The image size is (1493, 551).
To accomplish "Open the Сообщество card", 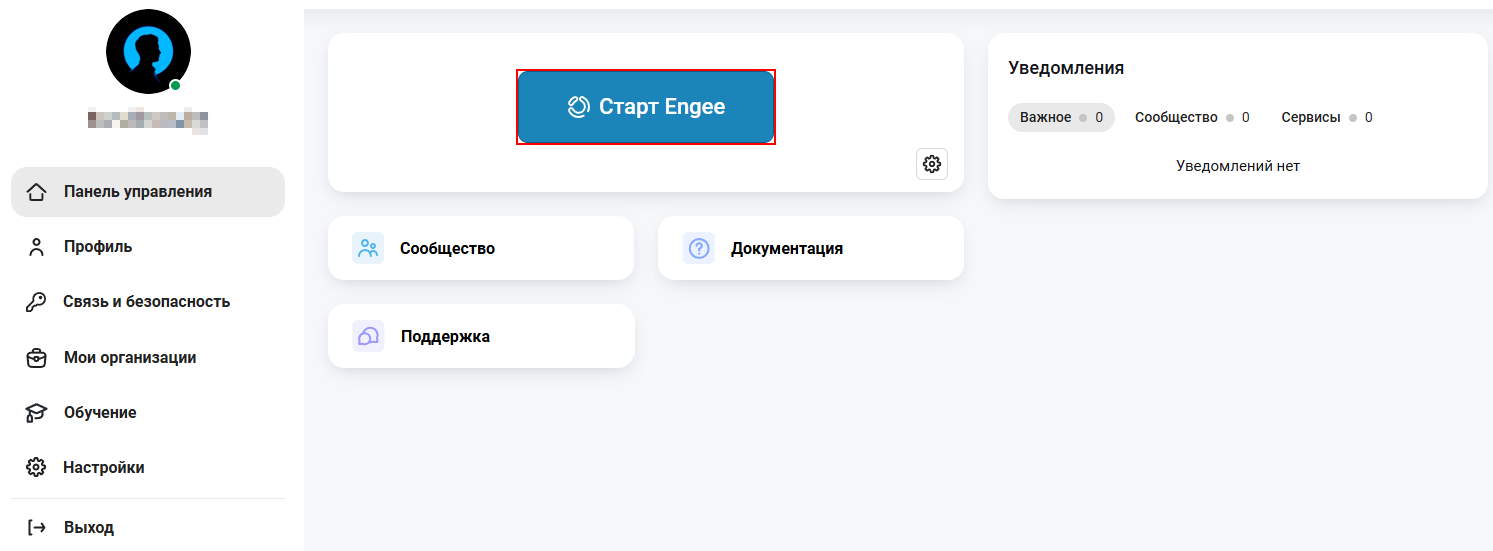I will (x=481, y=248).
